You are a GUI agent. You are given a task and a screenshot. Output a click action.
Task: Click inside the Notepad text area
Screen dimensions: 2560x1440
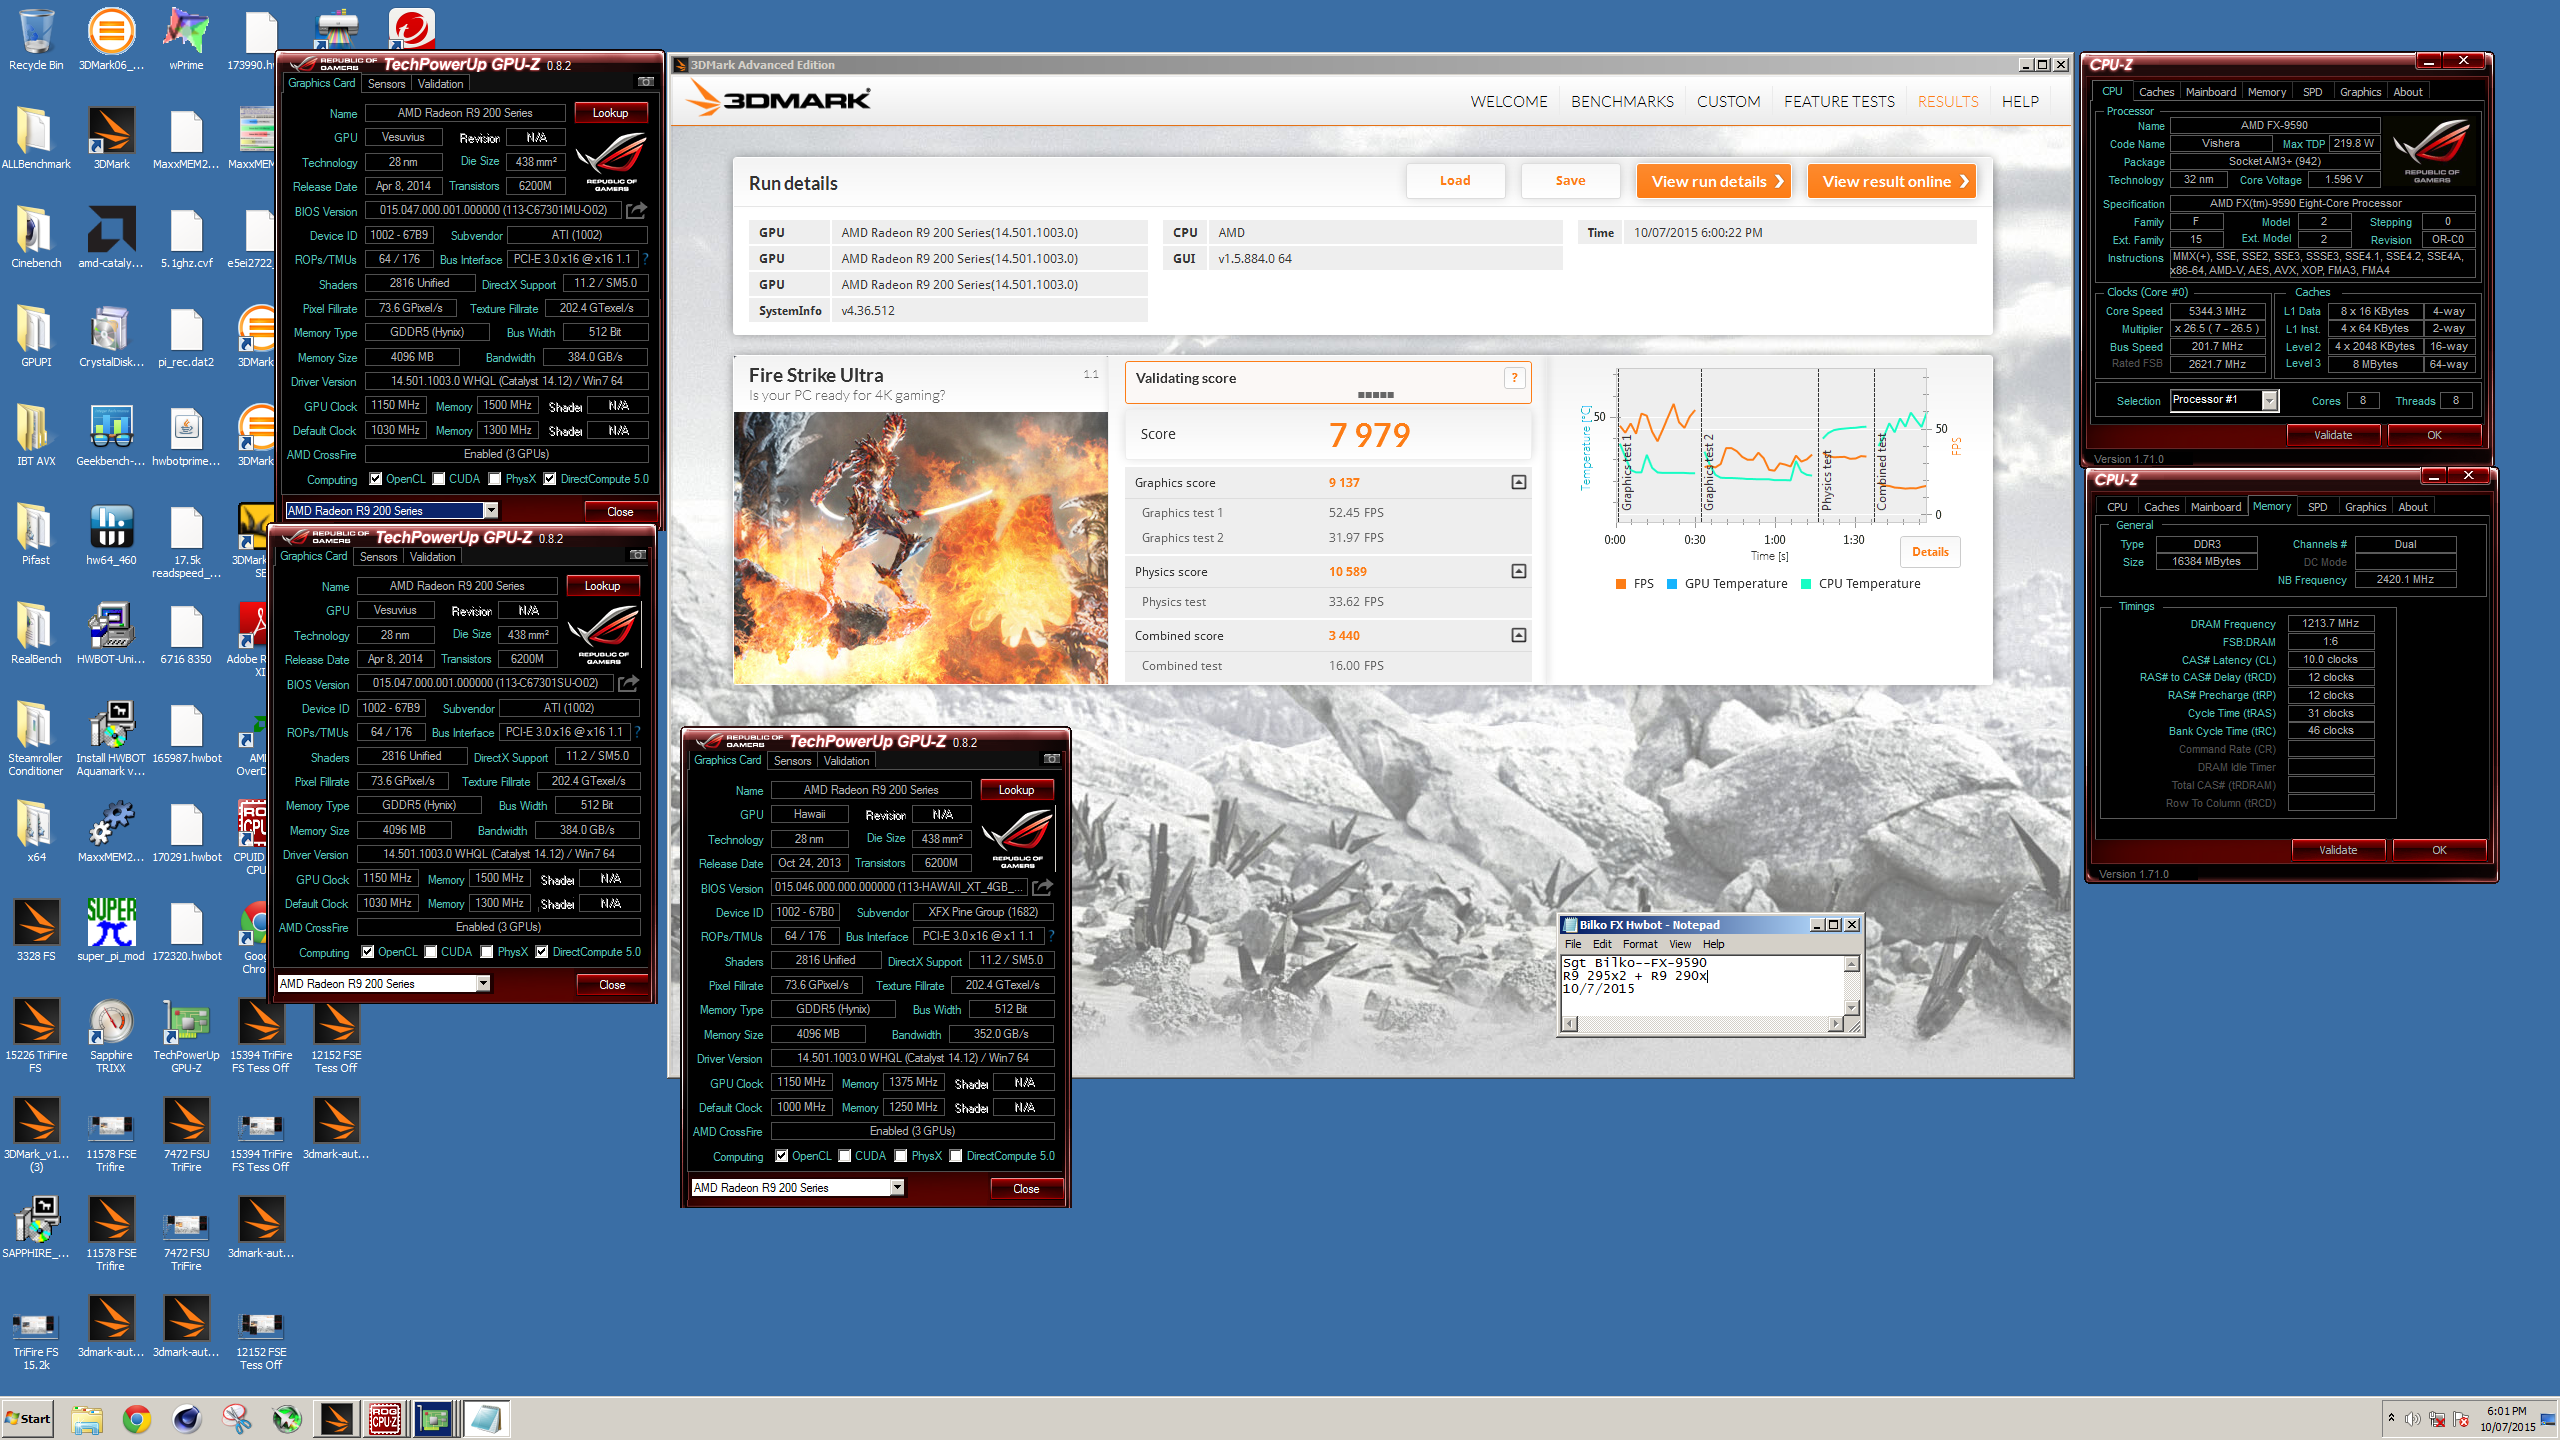(1702, 985)
